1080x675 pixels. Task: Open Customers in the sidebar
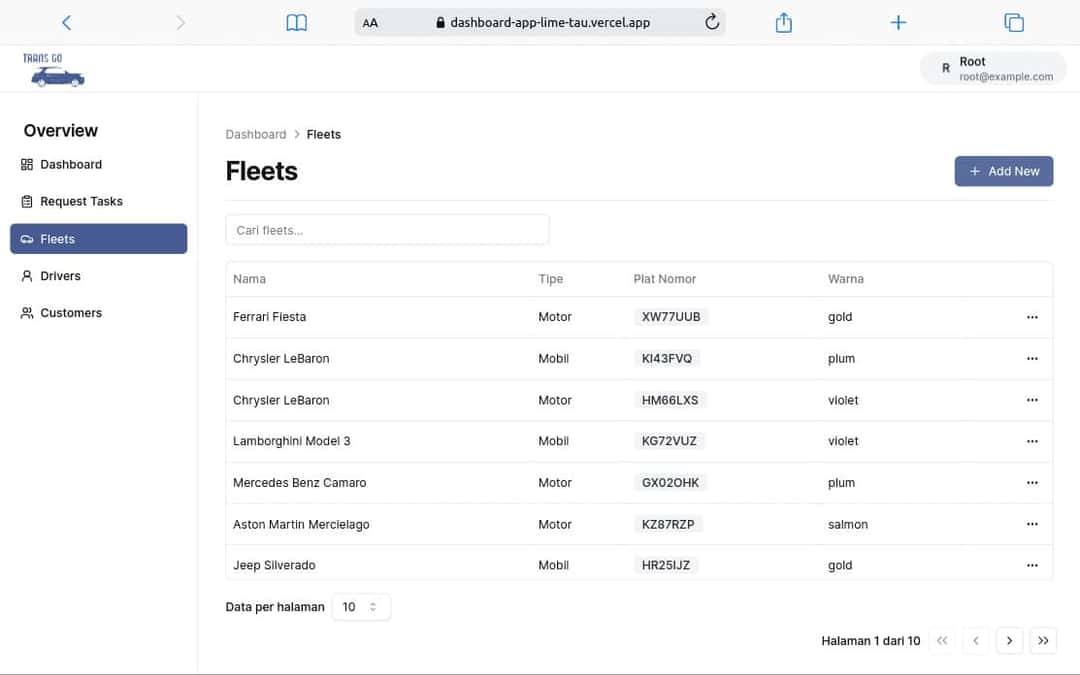(98, 313)
